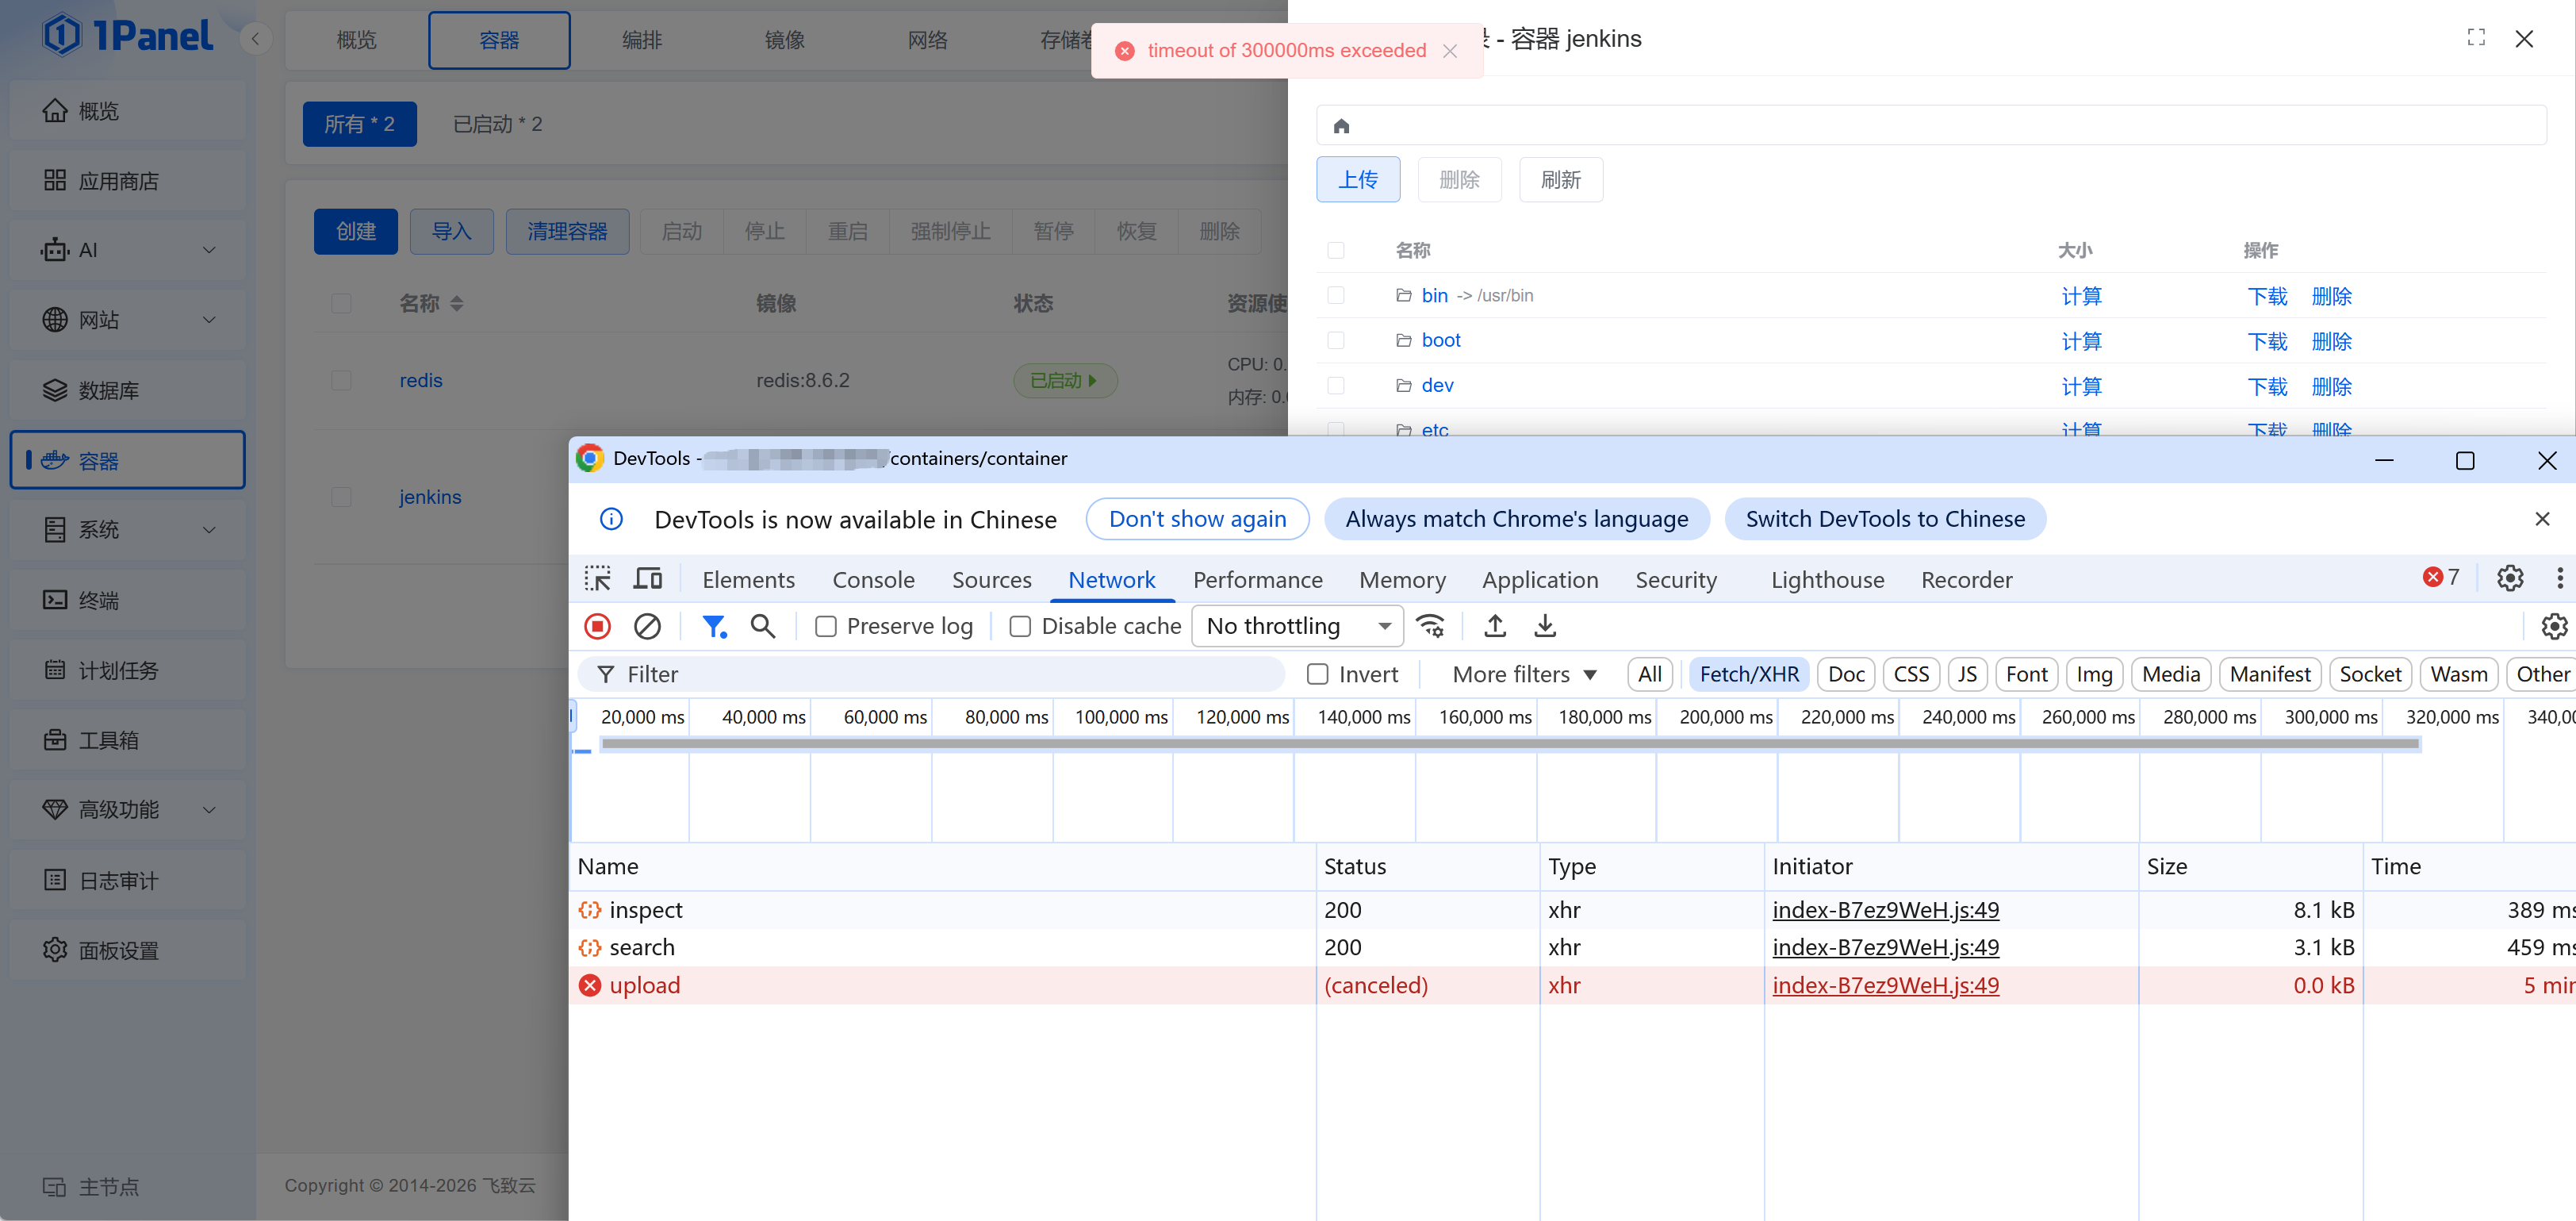Open the 镜像 tab in 1Panel
Viewport: 2576px width, 1221px height.
(x=784, y=40)
